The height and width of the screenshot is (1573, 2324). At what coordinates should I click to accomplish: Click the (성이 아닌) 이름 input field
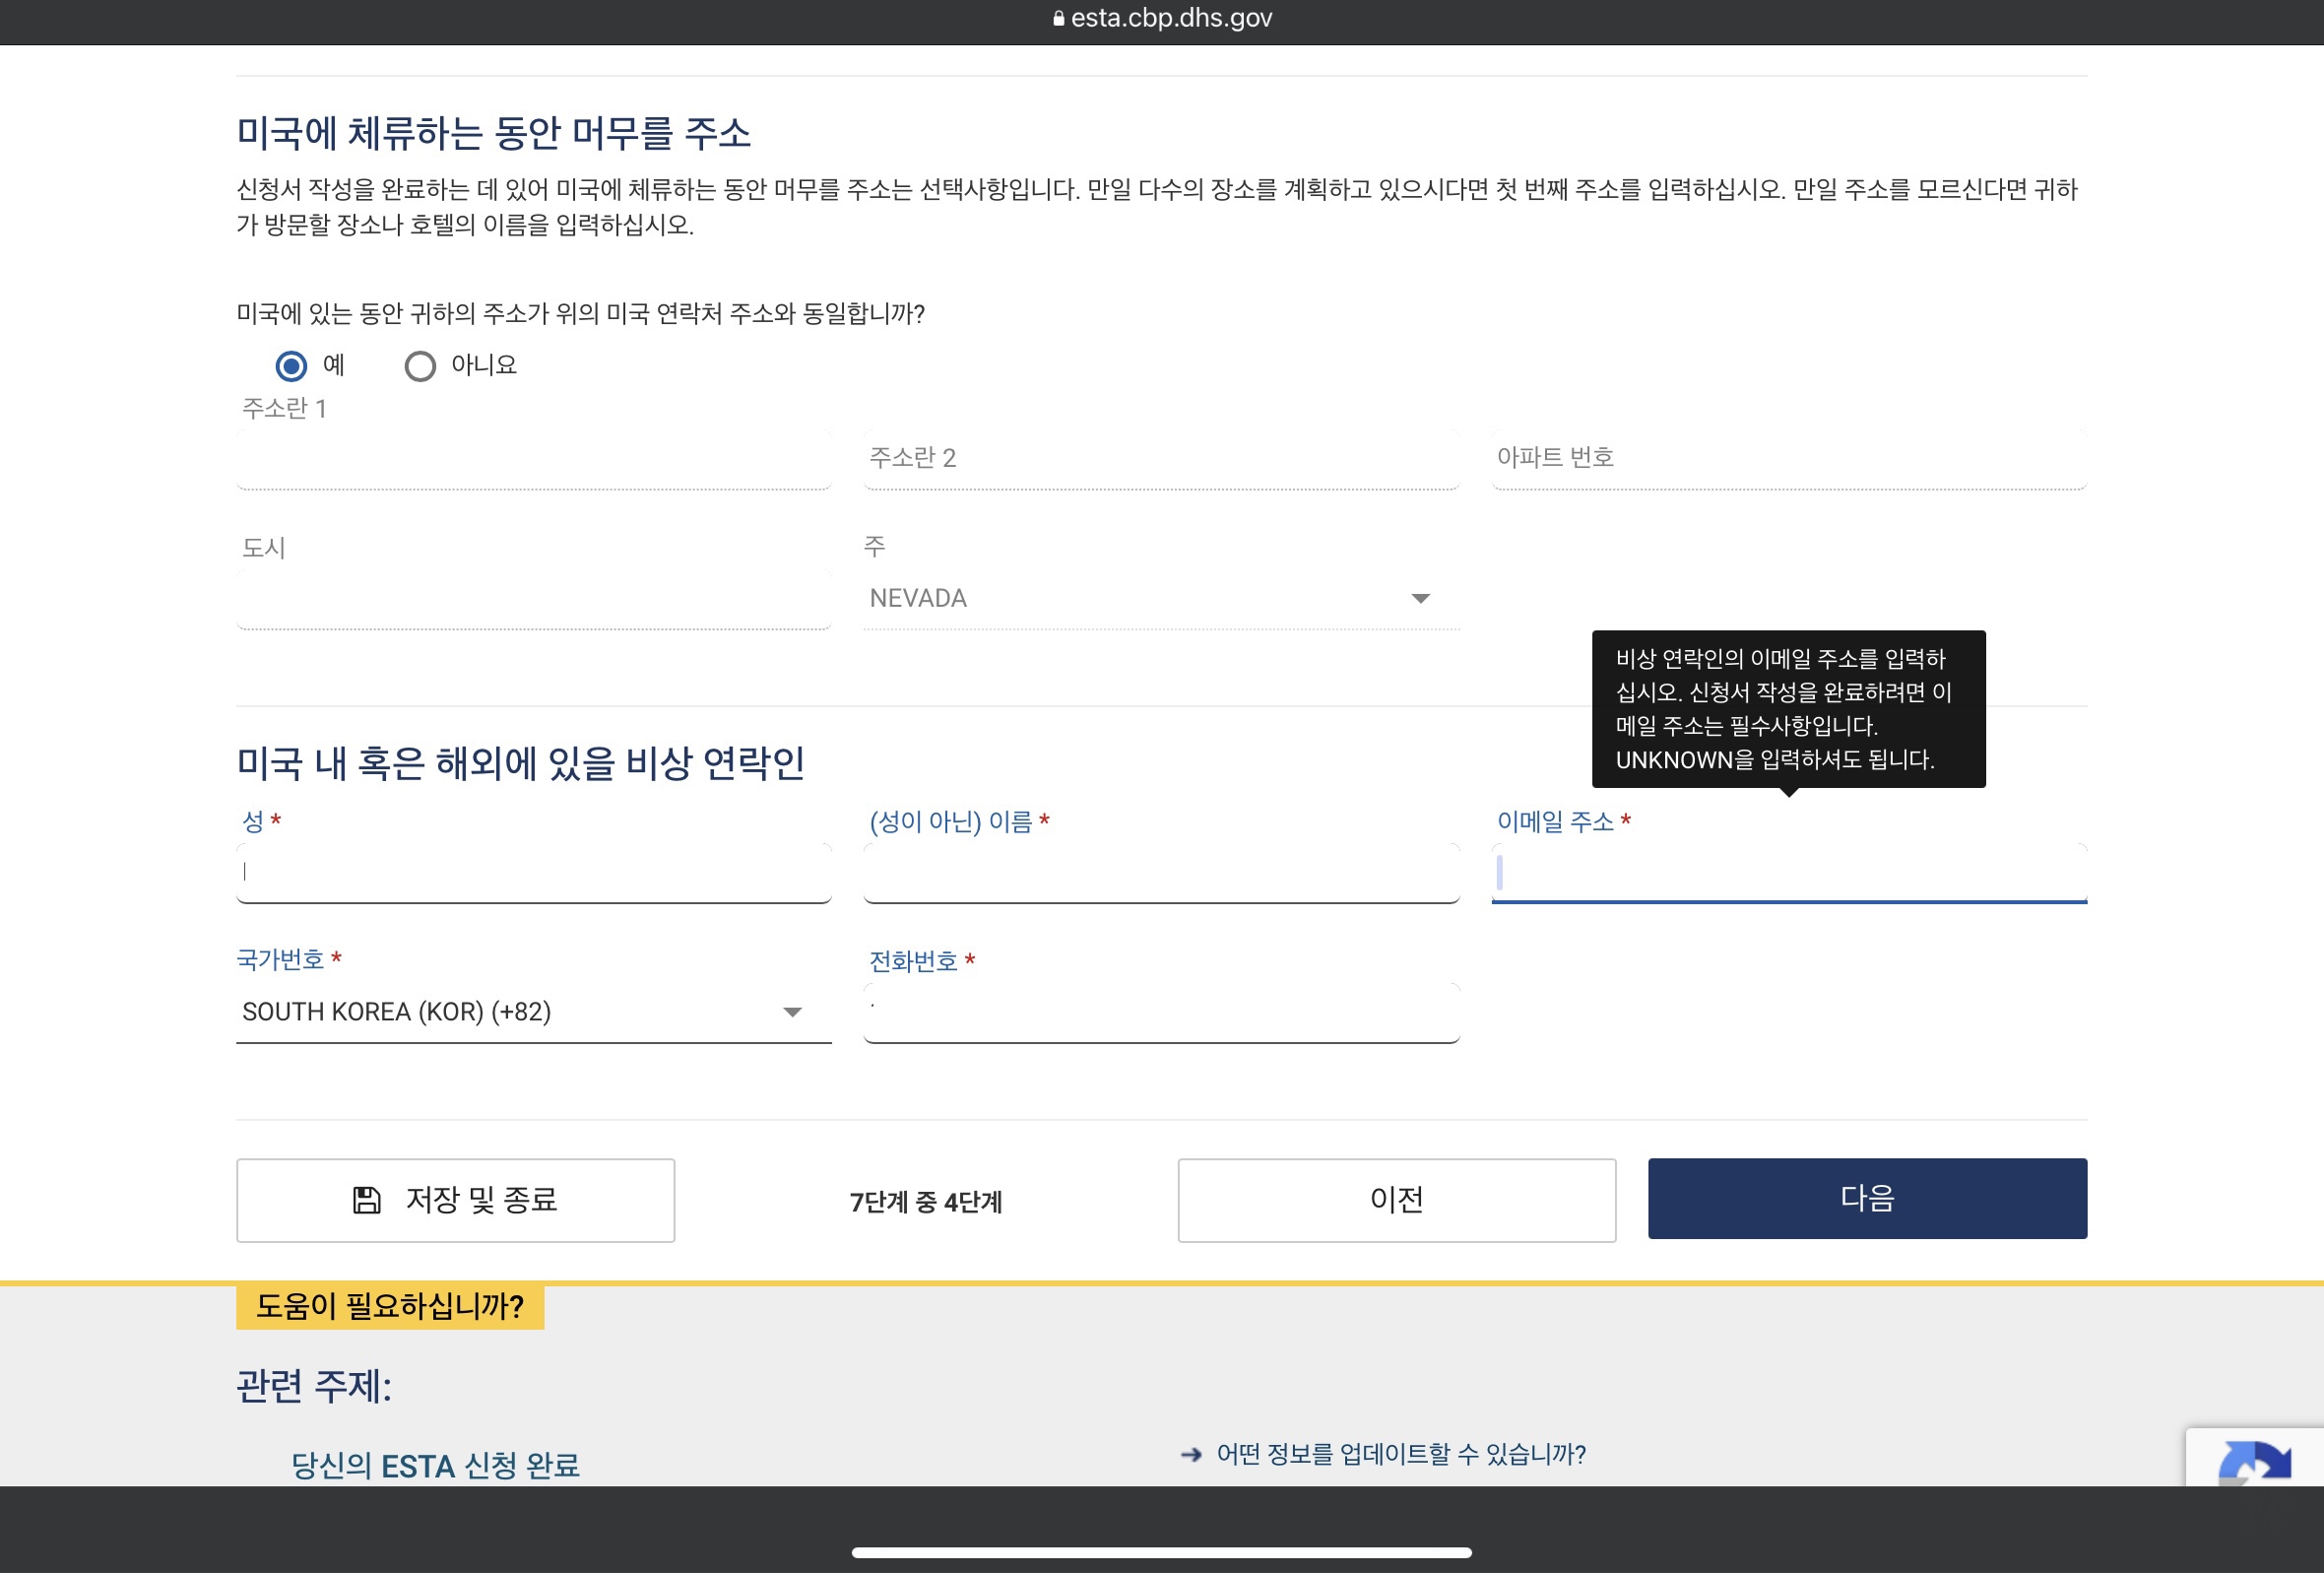pyautogui.click(x=1160, y=873)
